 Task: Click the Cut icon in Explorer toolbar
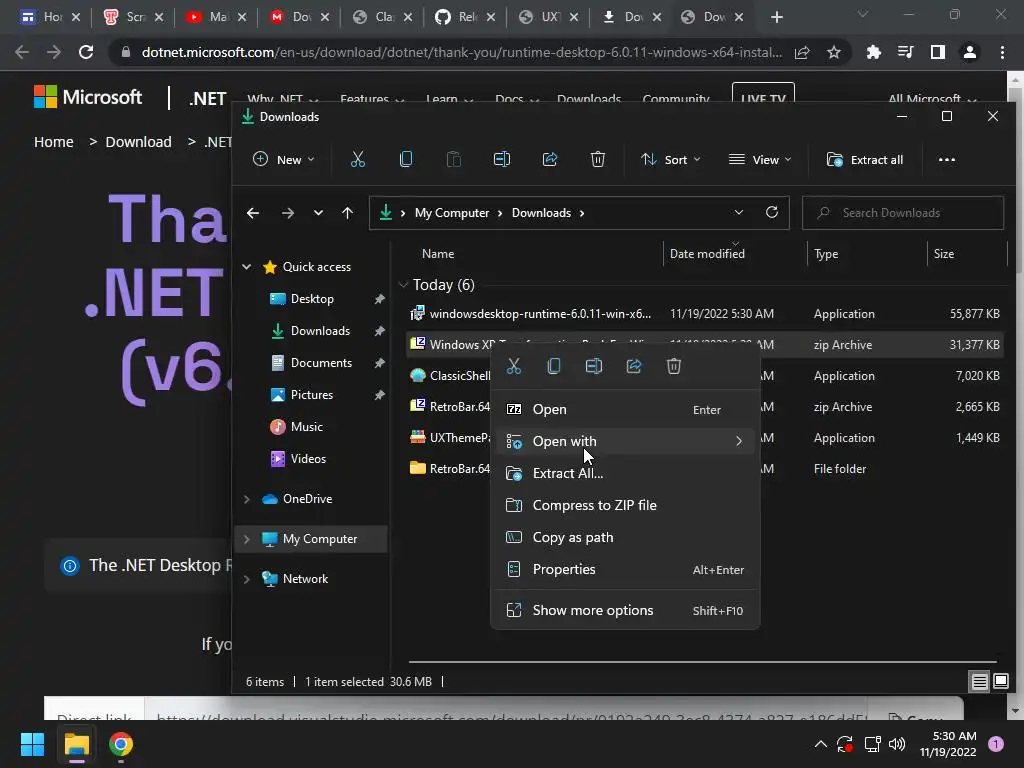(x=357, y=159)
